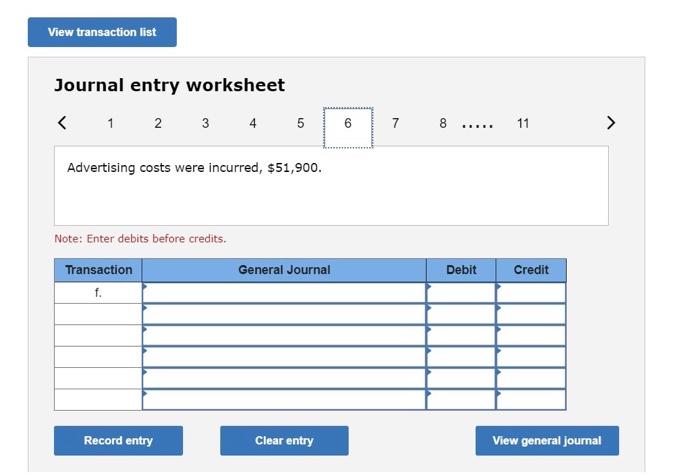The width and height of the screenshot is (700, 475).
Task: Select the active worksheet tab 6
Action: pos(348,128)
